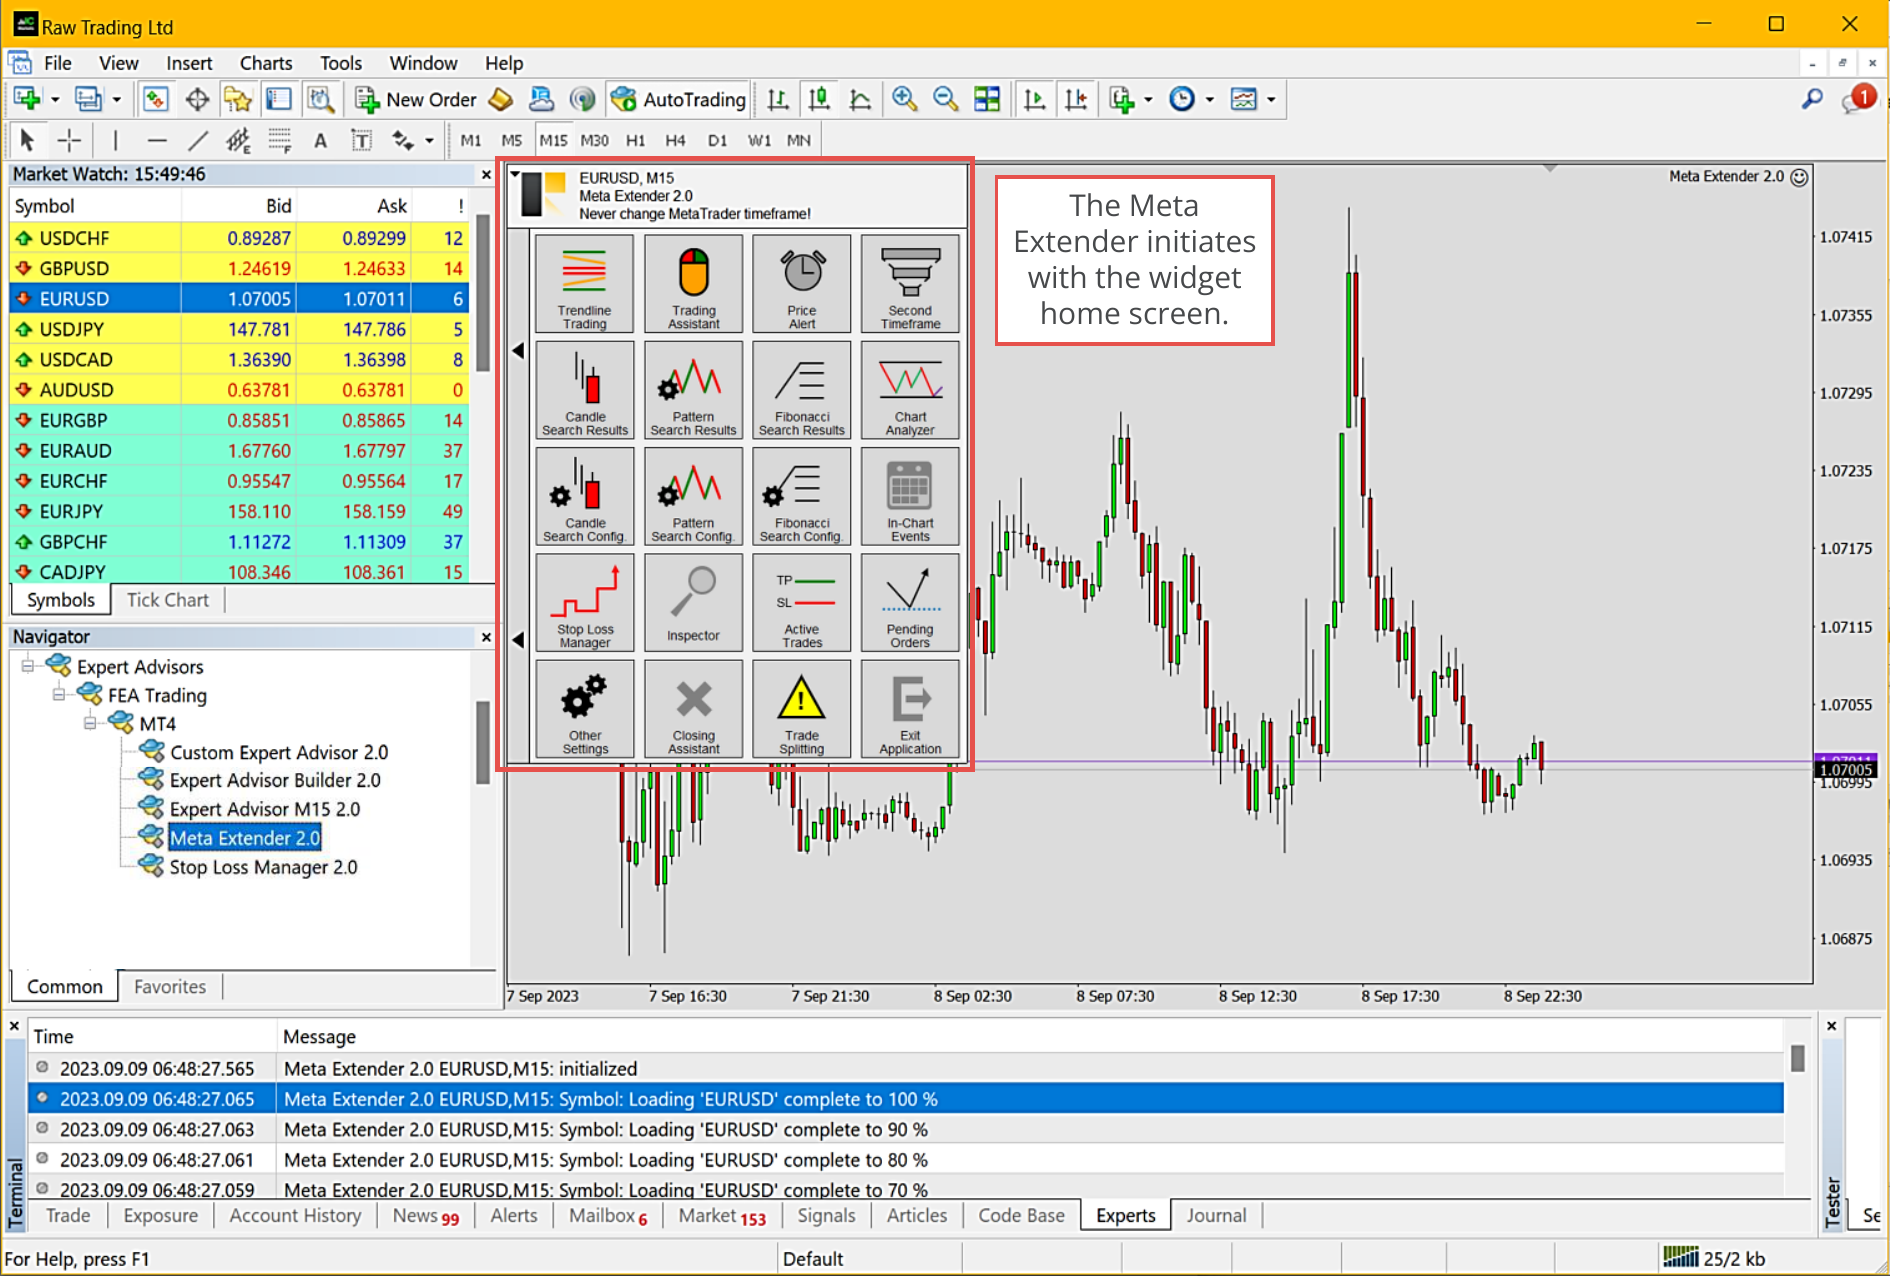Viewport: 1890px width, 1276px height.
Task: Open the profiles dropdown arrow
Action: pos(116,100)
